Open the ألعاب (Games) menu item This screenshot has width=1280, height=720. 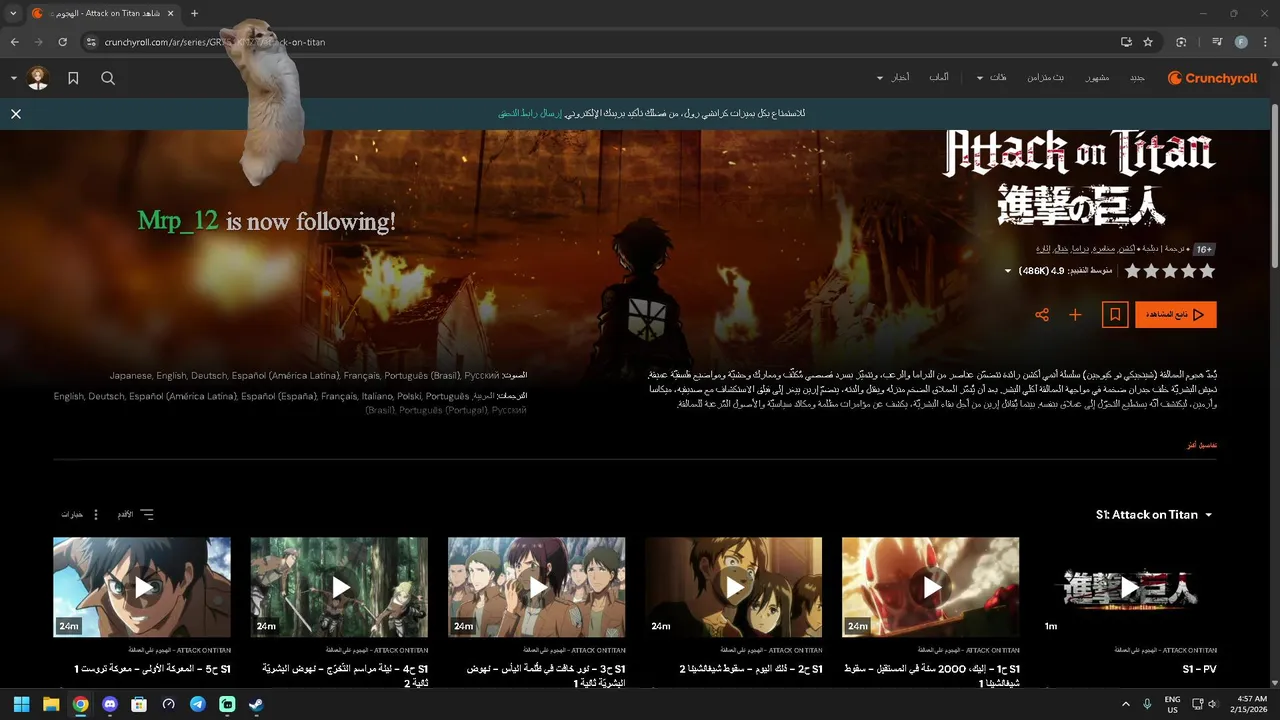(x=939, y=78)
